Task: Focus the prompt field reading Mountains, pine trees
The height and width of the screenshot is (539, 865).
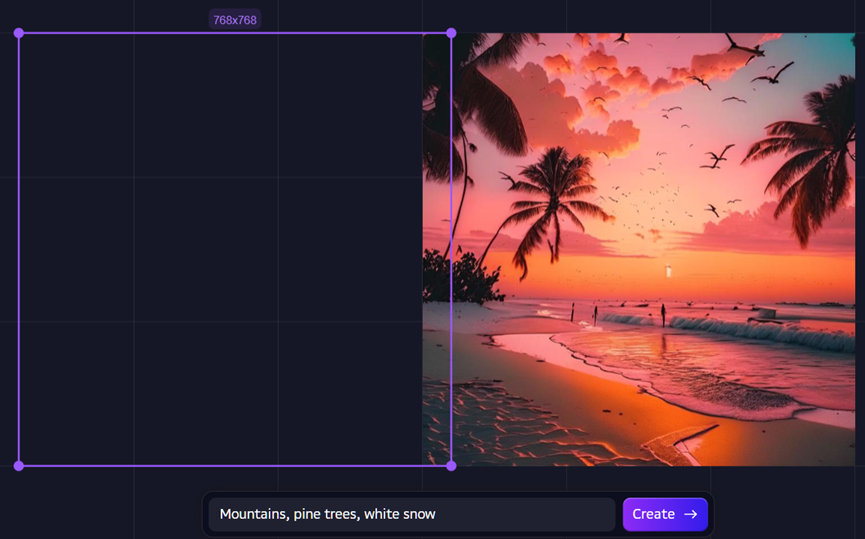Action: point(412,514)
